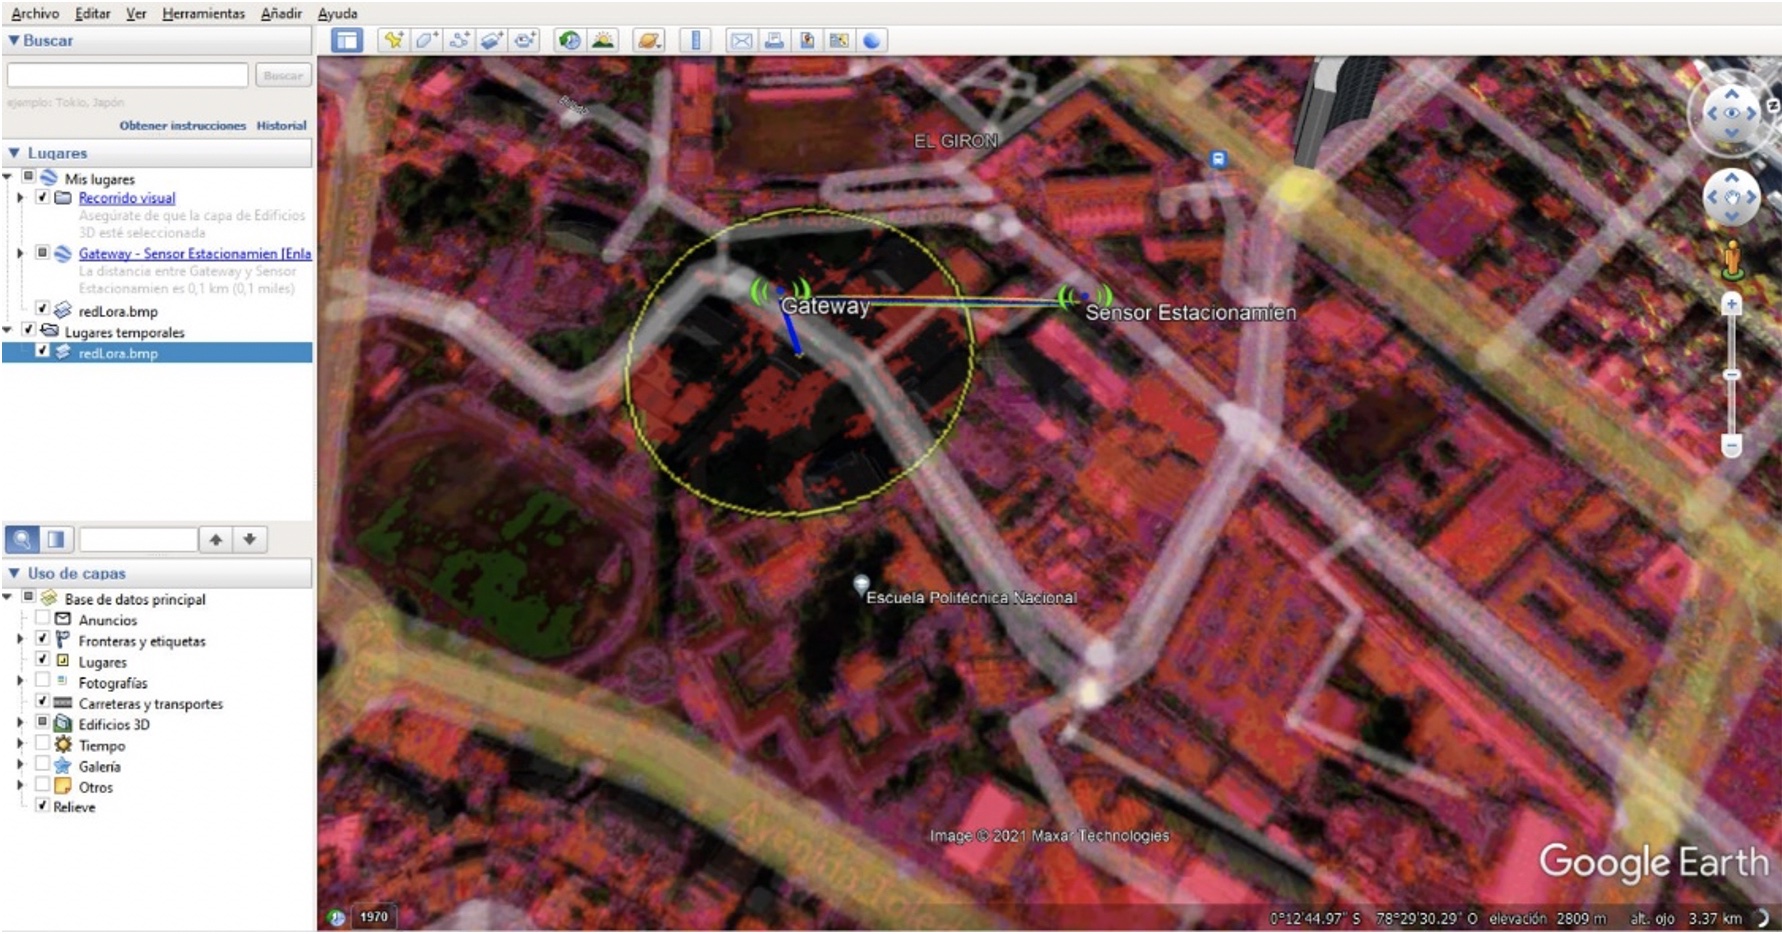This screenshot has height=934, width=1782.
Task: Show sunlight across the landscape icon
Action: coord(603,40)
